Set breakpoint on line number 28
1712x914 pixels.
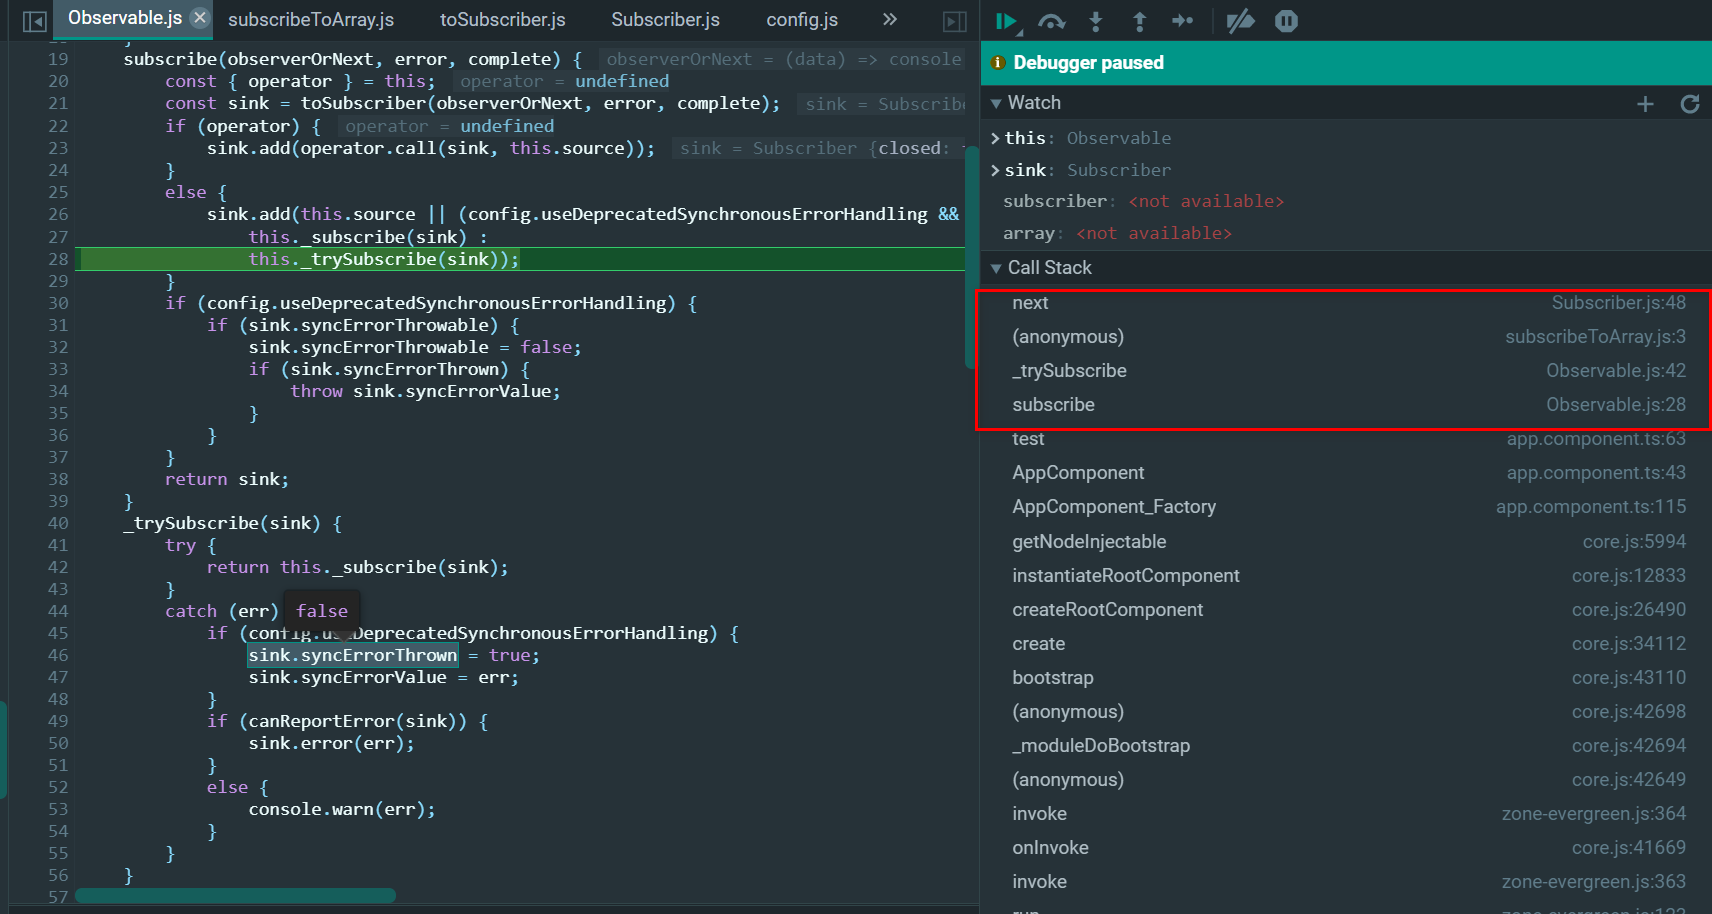point(58,259)
